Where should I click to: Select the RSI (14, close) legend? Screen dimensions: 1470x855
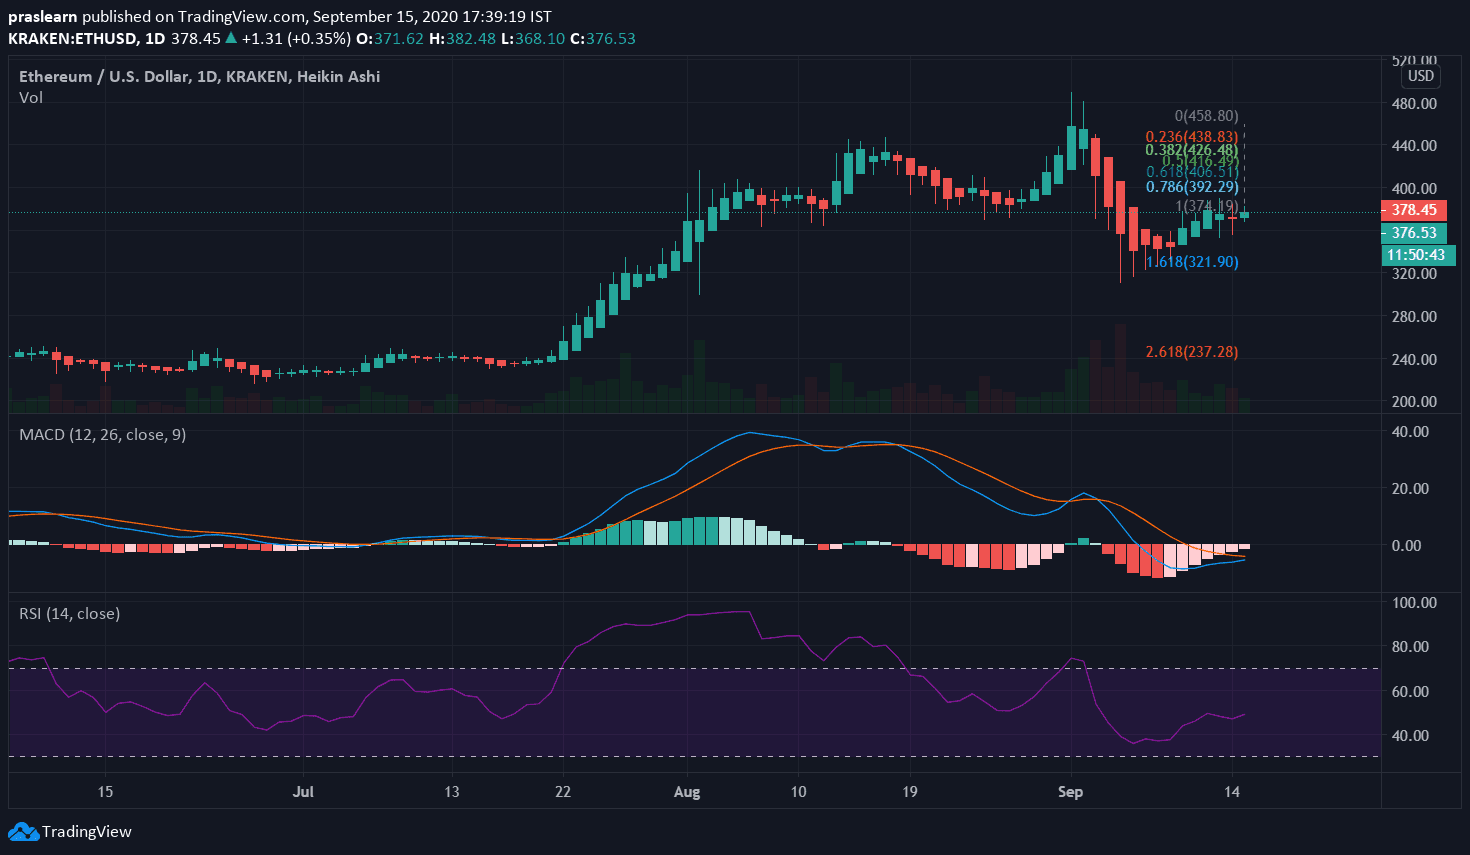click(x=69, y=613)
